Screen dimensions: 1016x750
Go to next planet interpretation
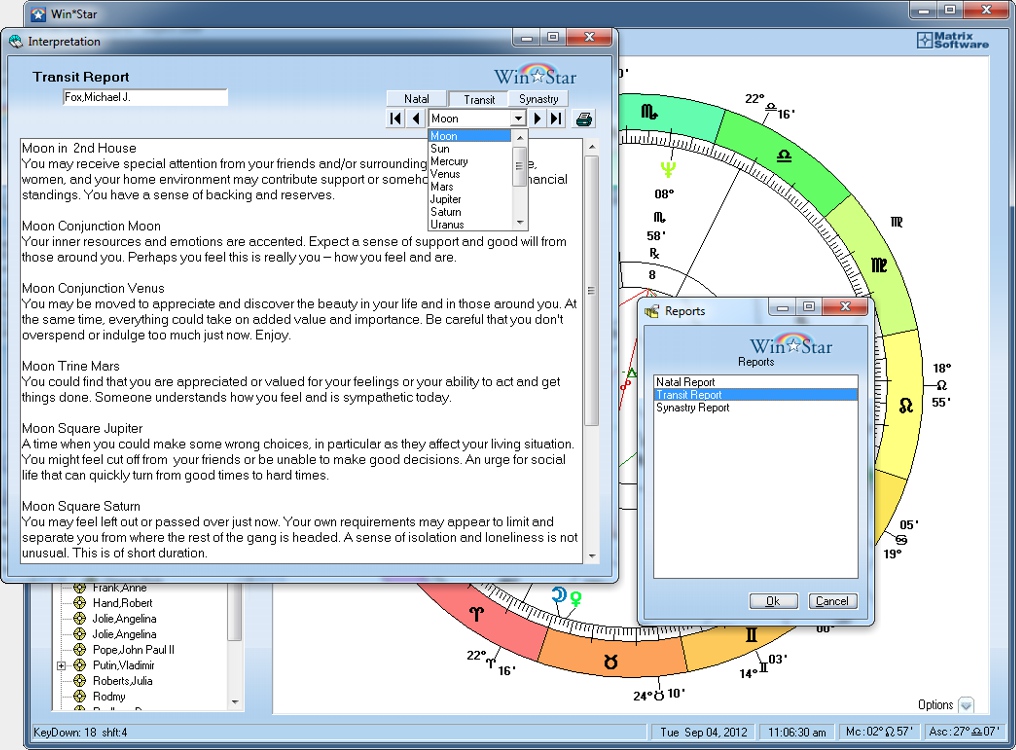coord(537,119)
